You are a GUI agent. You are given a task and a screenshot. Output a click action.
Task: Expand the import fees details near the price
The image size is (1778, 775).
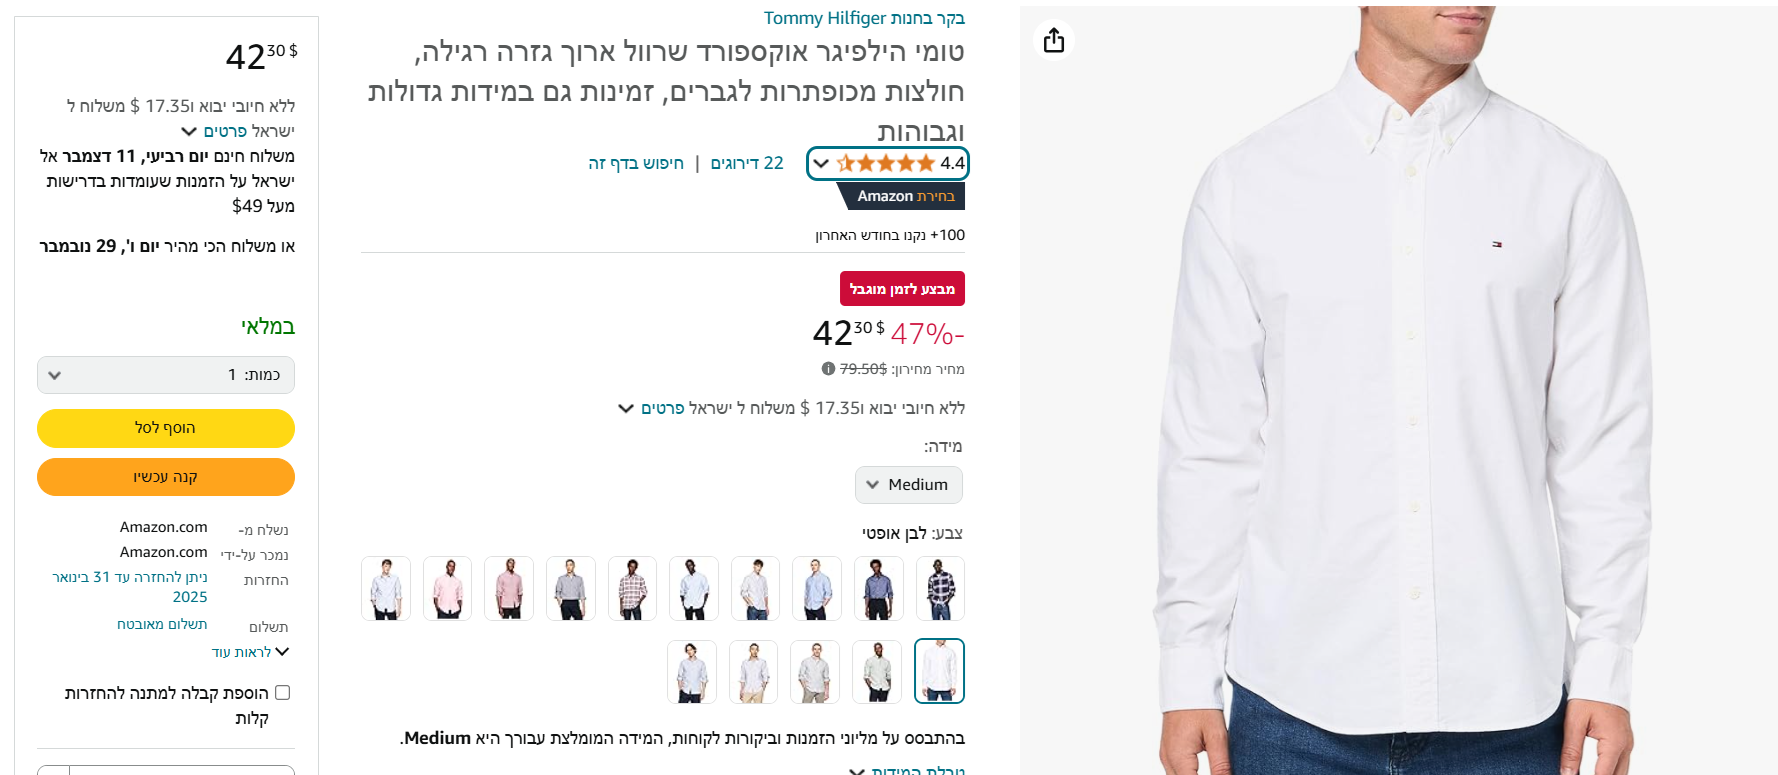(638, 408)
